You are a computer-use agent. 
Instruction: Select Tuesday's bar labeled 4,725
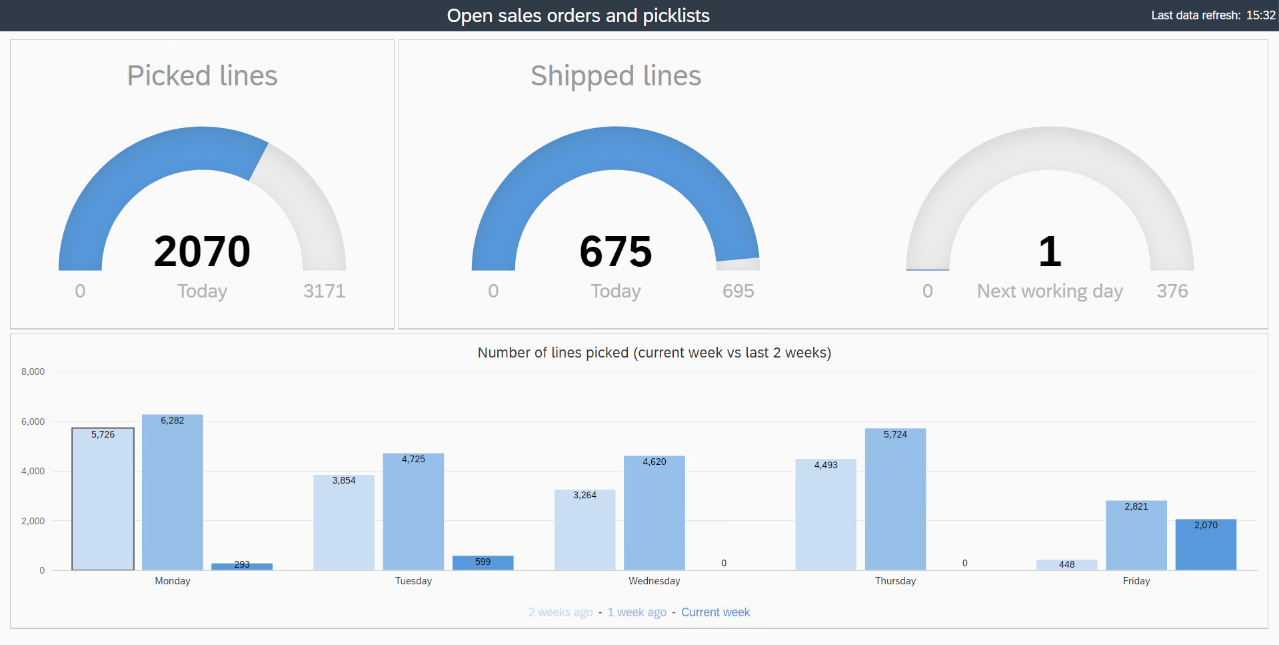coord(413,512)
